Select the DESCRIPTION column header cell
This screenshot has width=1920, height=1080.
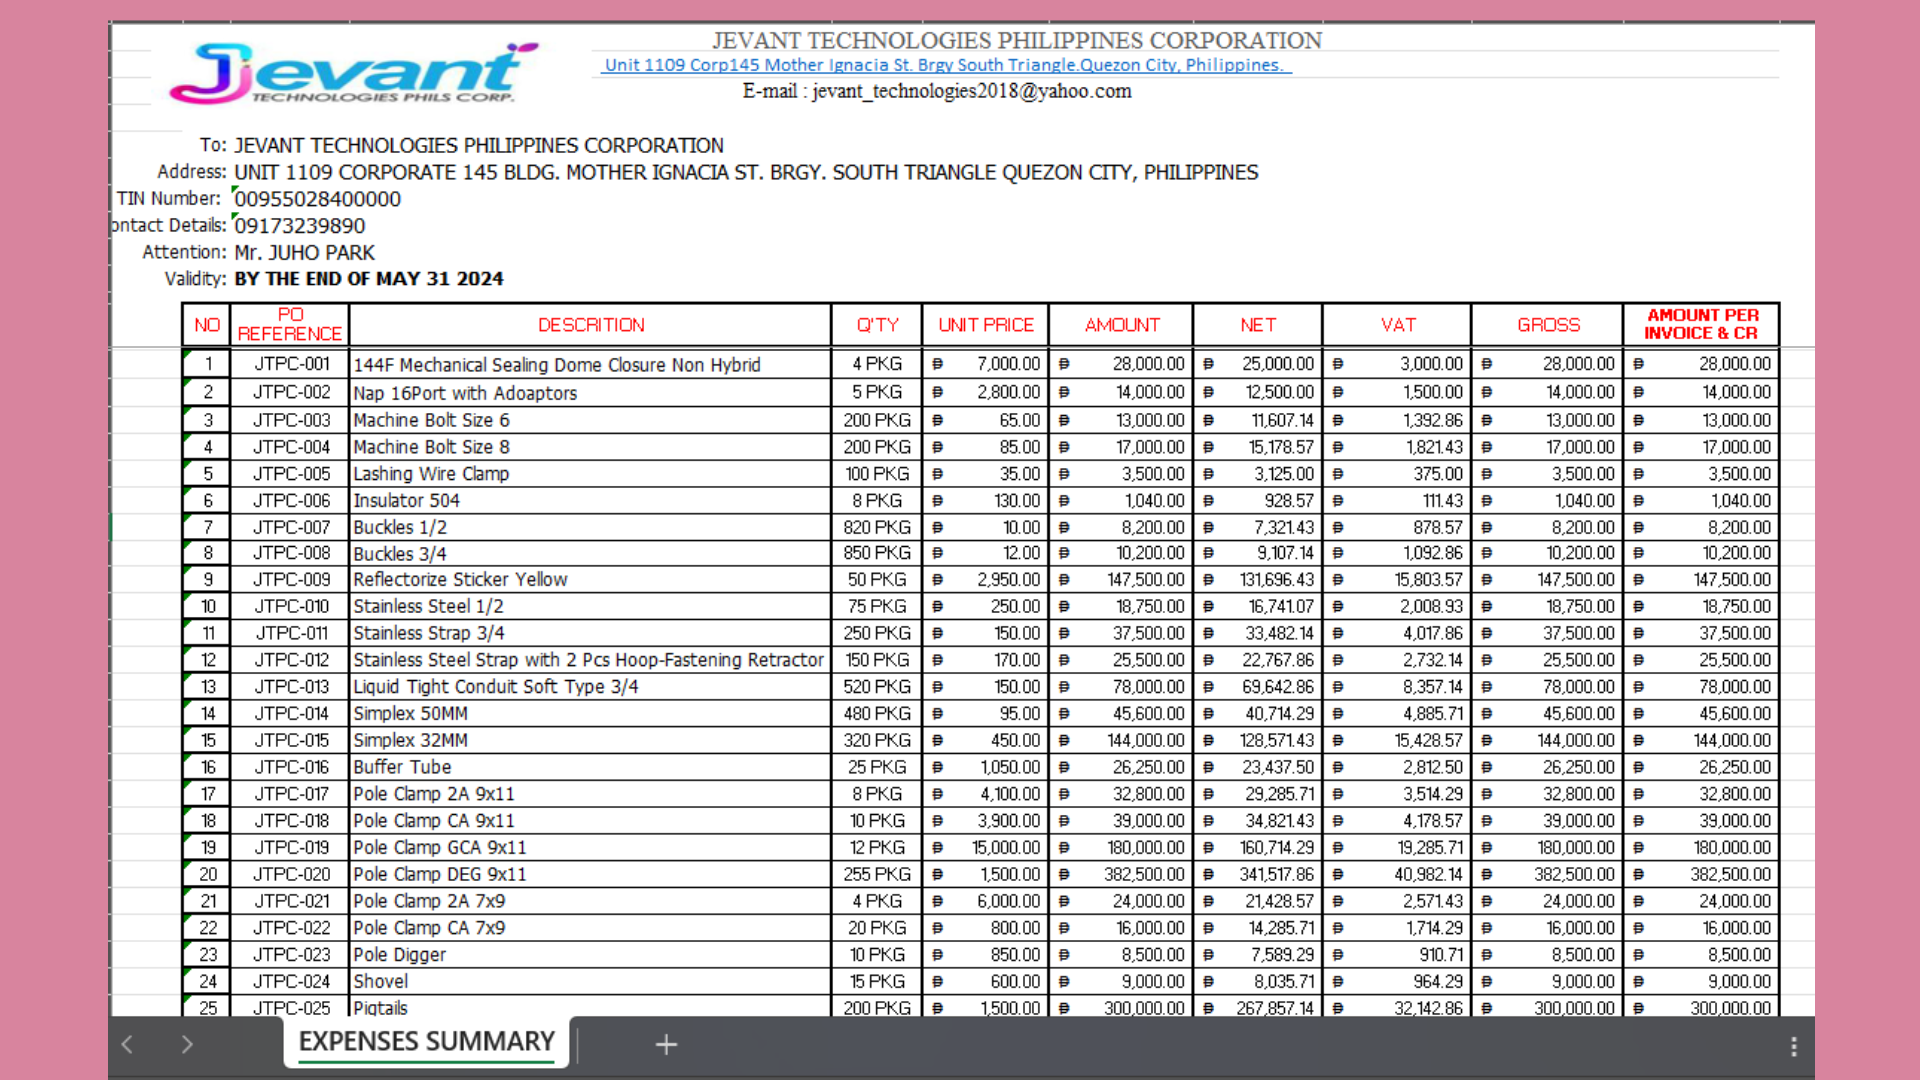coord(590,325)
